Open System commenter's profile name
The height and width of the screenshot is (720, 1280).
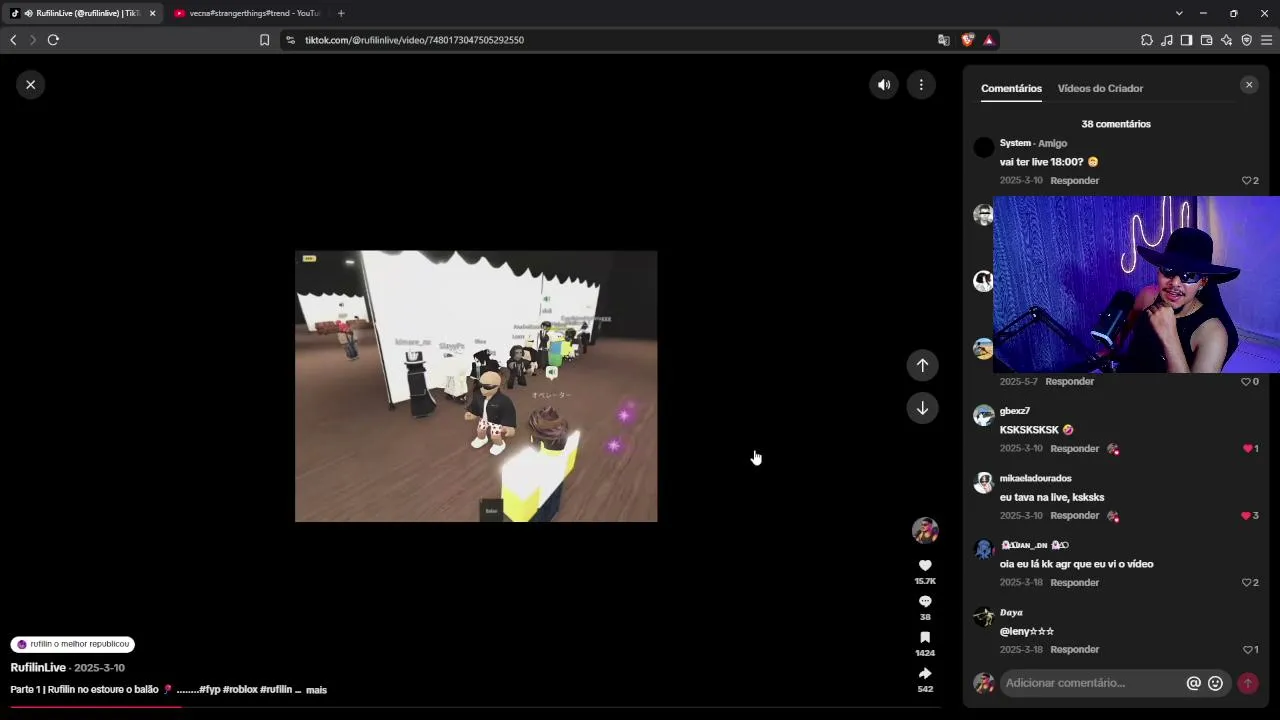click(1015, 143)
